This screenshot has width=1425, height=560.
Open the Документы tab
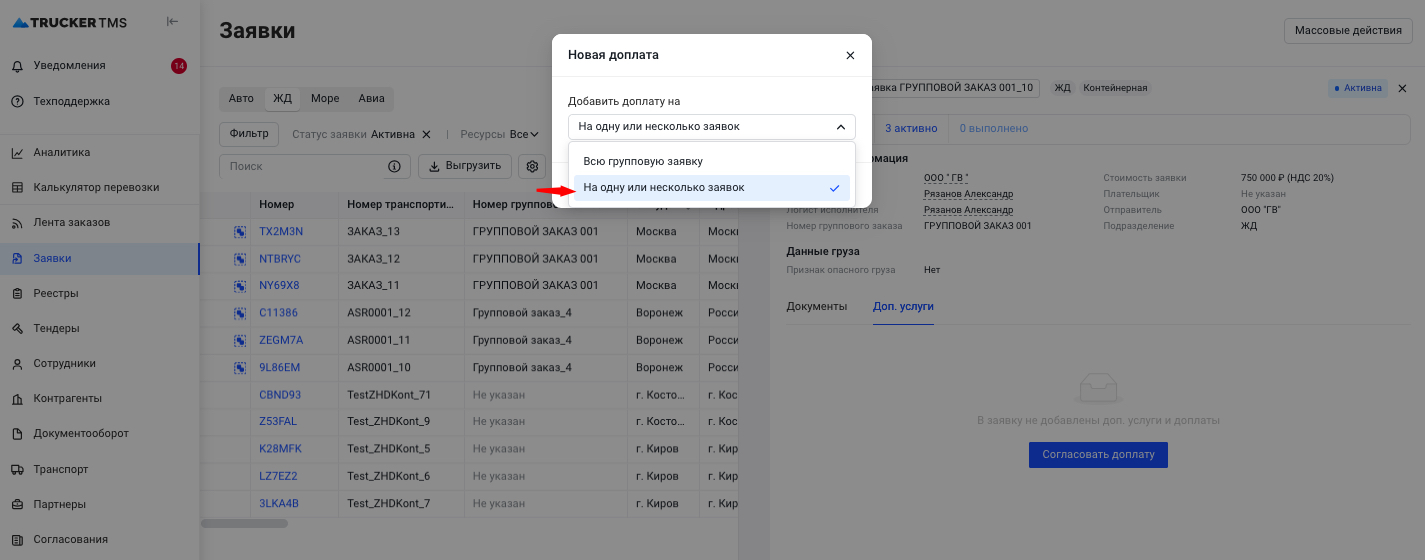(816, 306)
